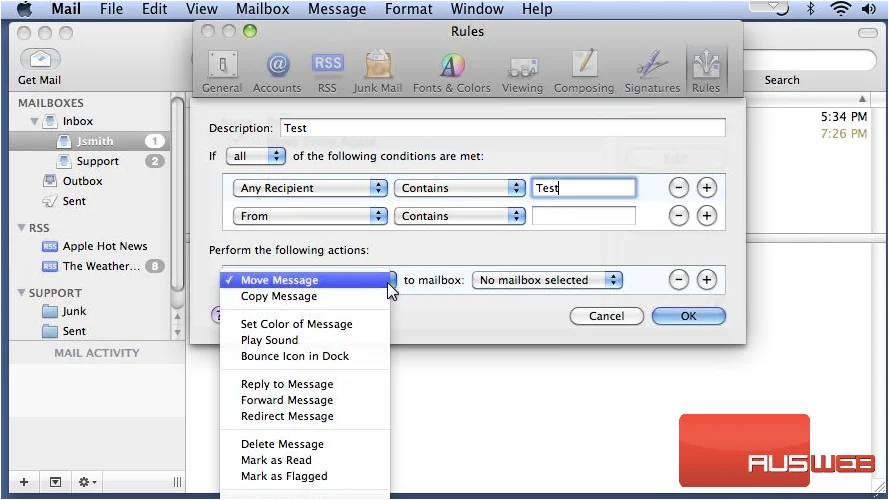889x500 pixels.
Task: Choose Delete Message action
Action: pyautogui.click(x=305, y=444)
